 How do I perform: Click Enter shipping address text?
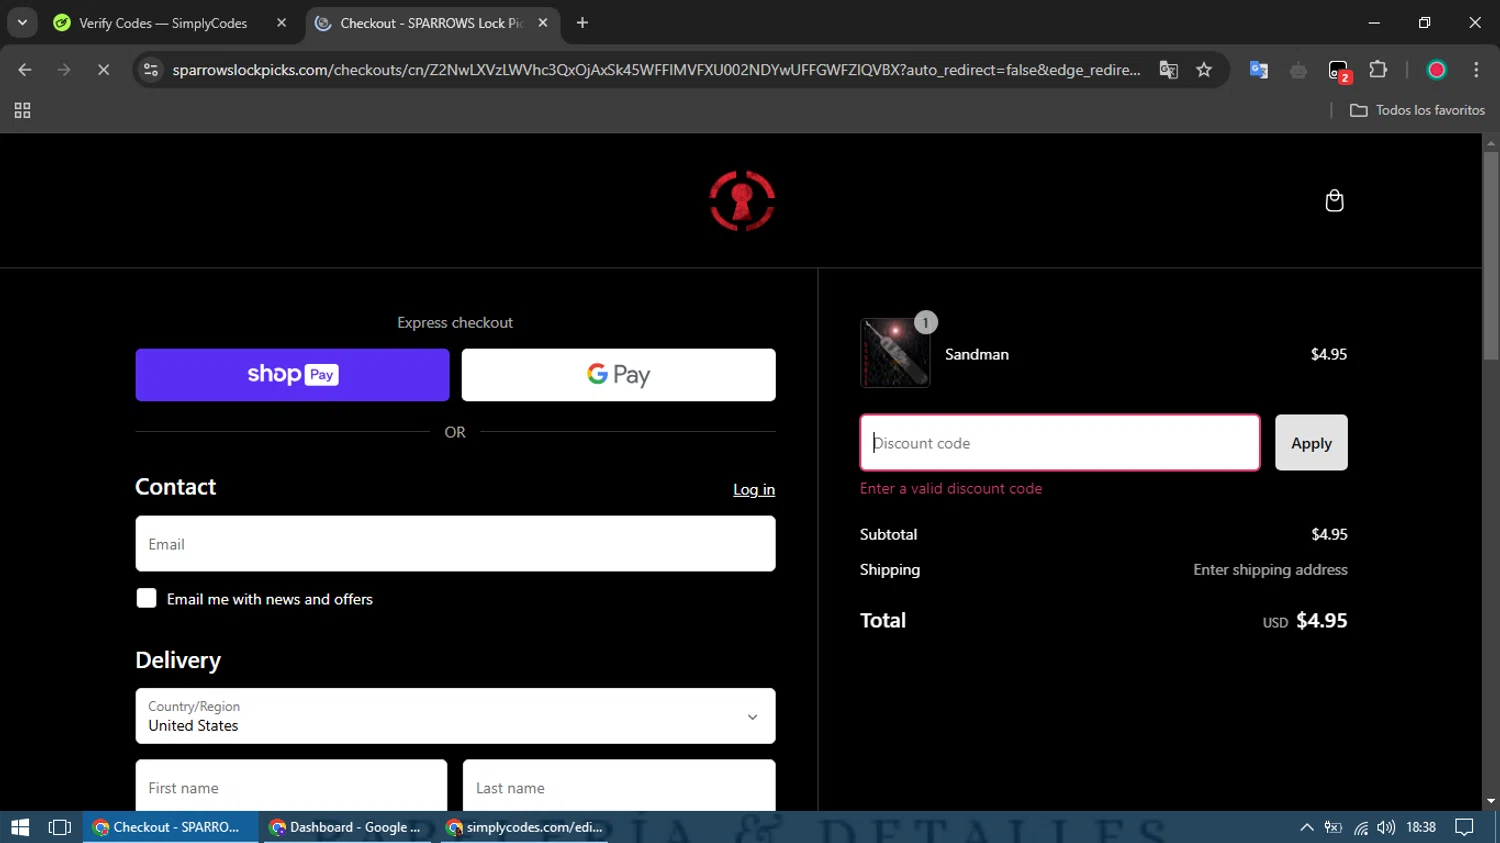click(x=1270, y=570)
